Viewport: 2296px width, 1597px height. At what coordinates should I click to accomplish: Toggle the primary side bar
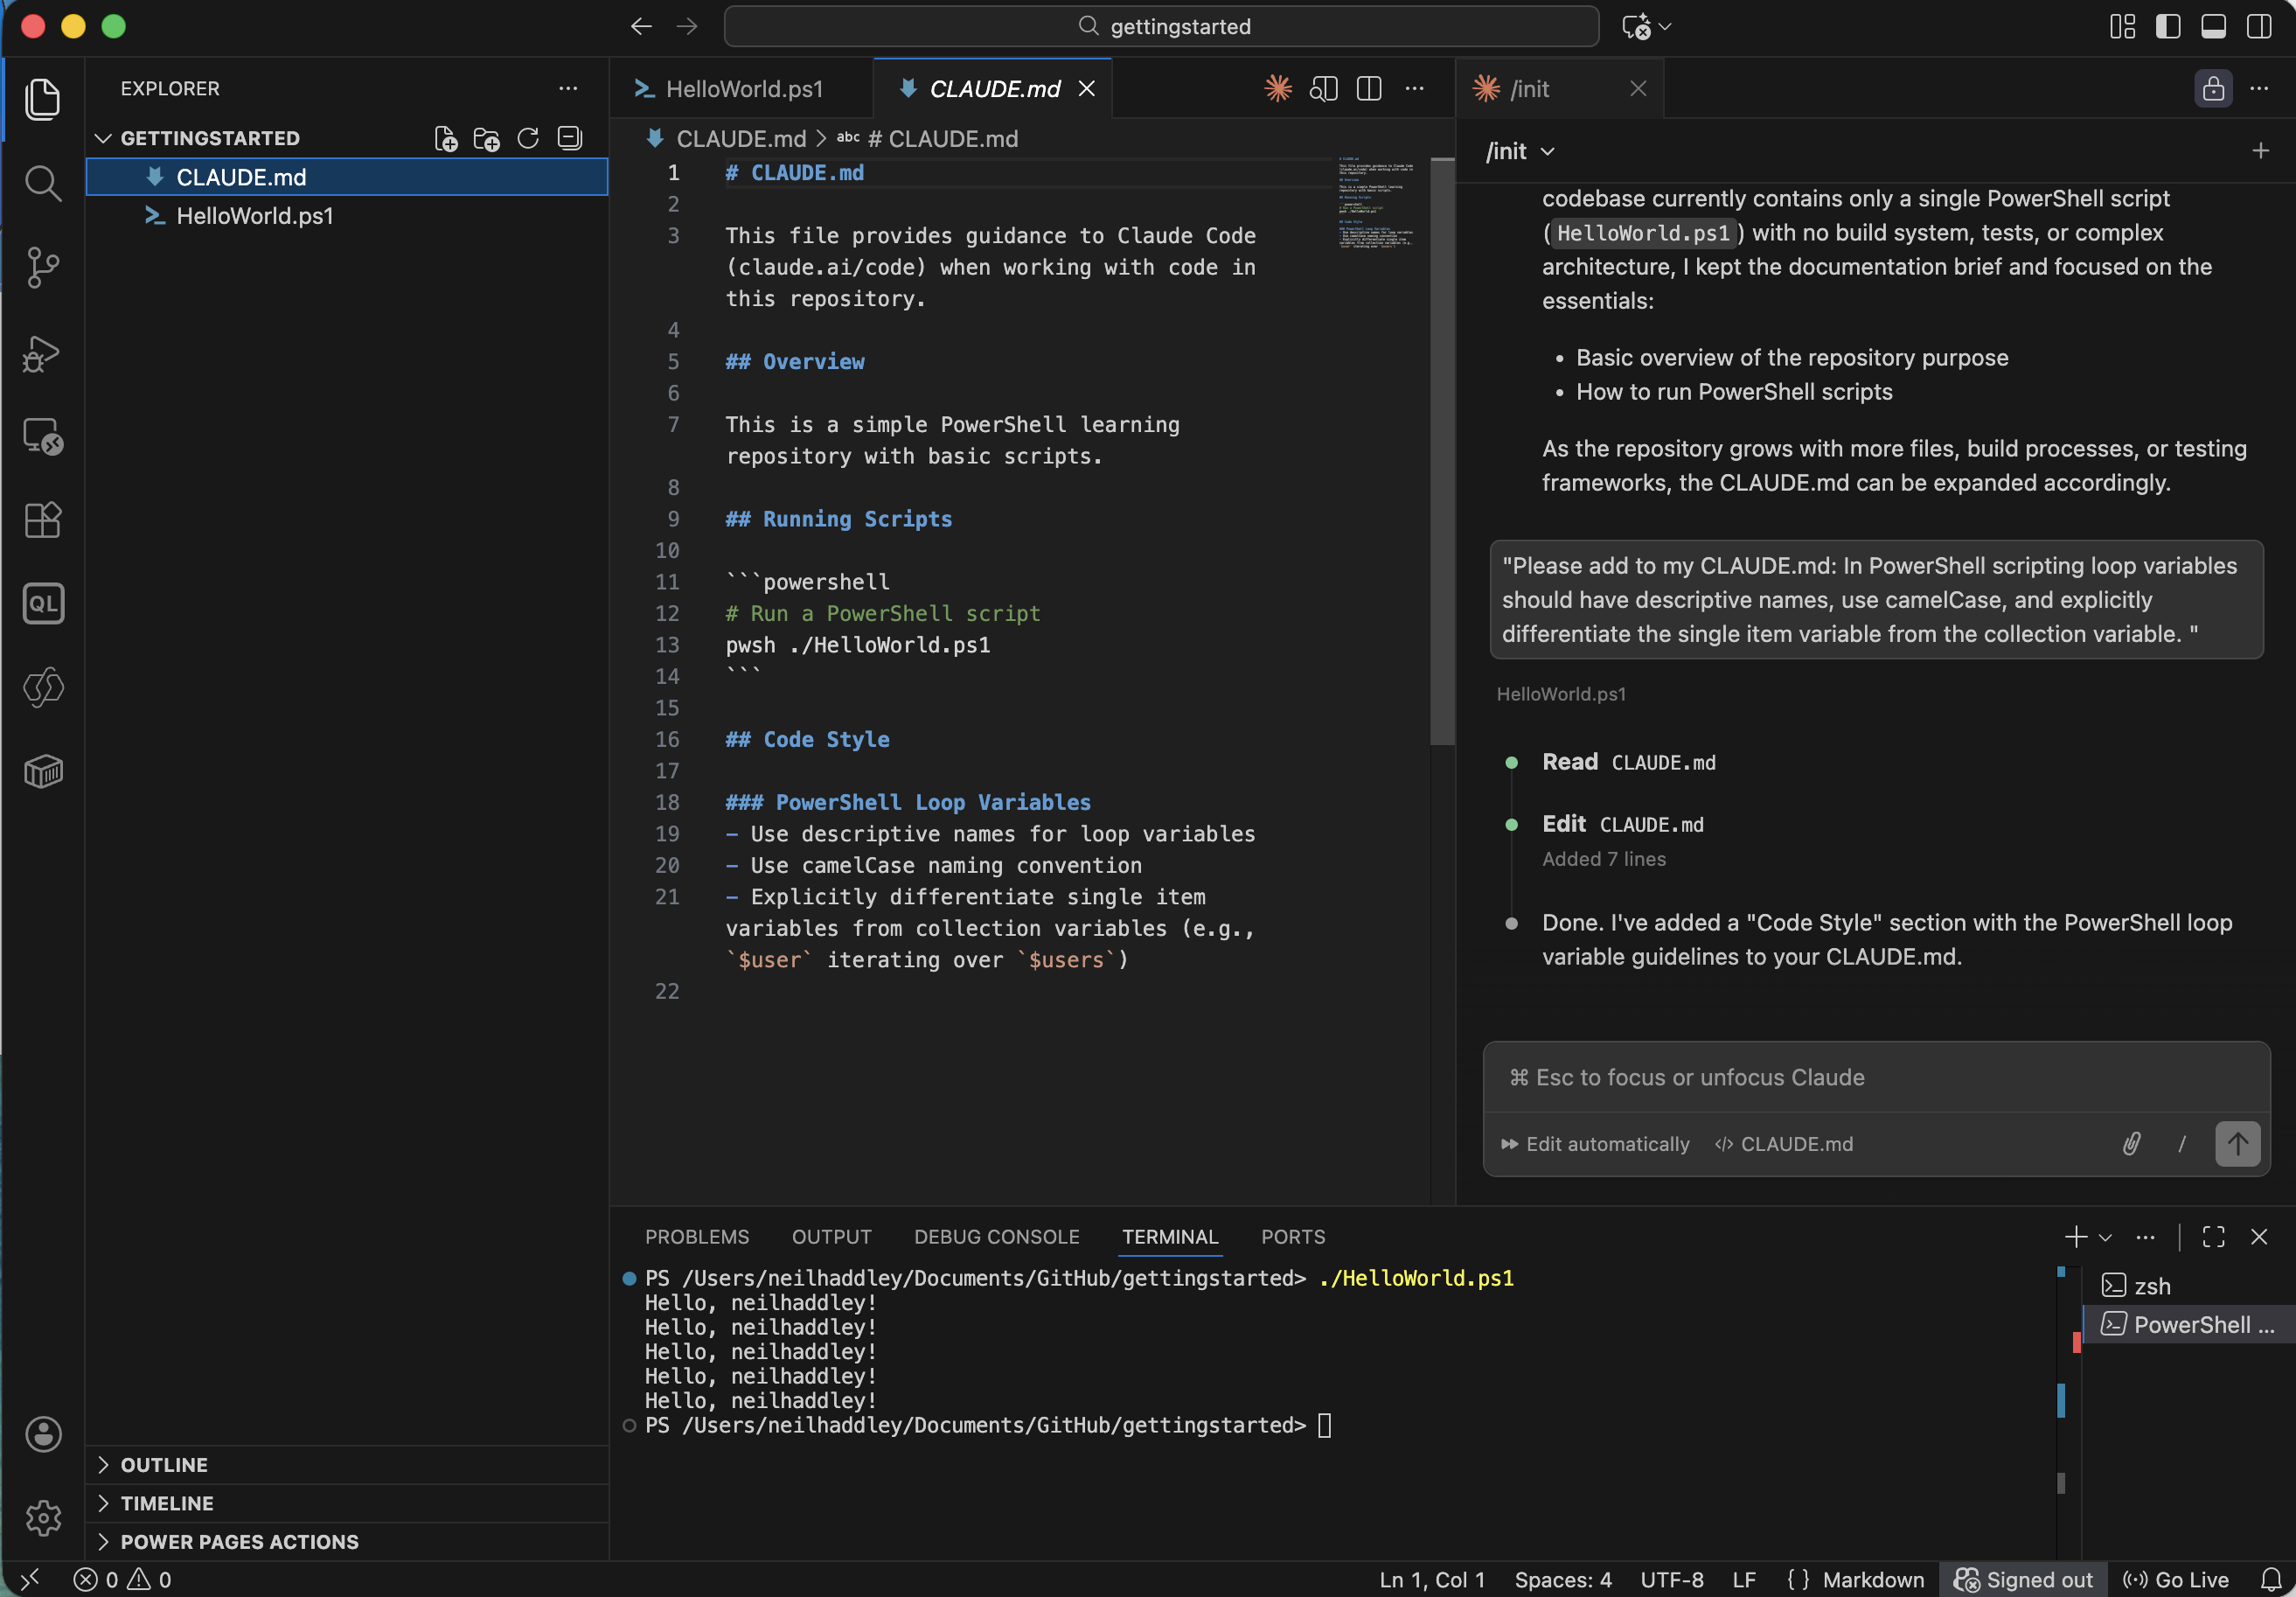(x=2168, y=27)
